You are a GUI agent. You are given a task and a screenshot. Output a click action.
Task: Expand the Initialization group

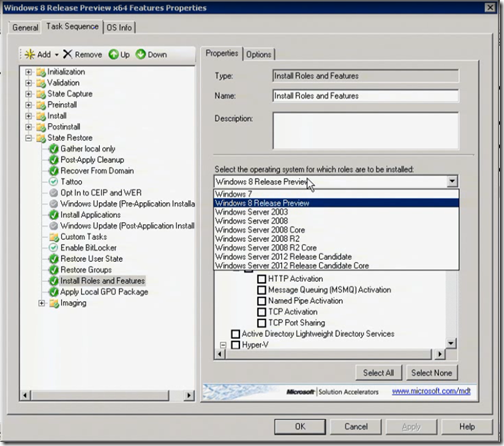[x=29, y=72]
